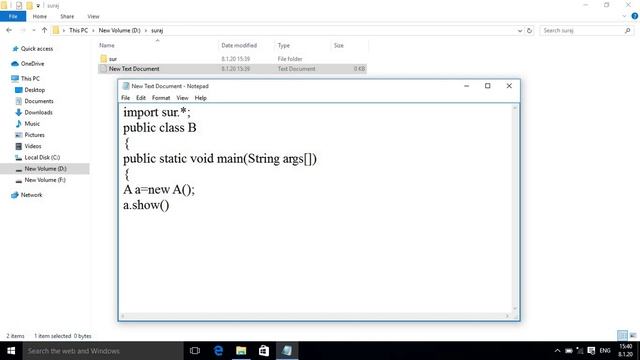Viewport: 640px width, 360px height.
Task: Sort files by Size column
Action: click(x=339, y=45)
